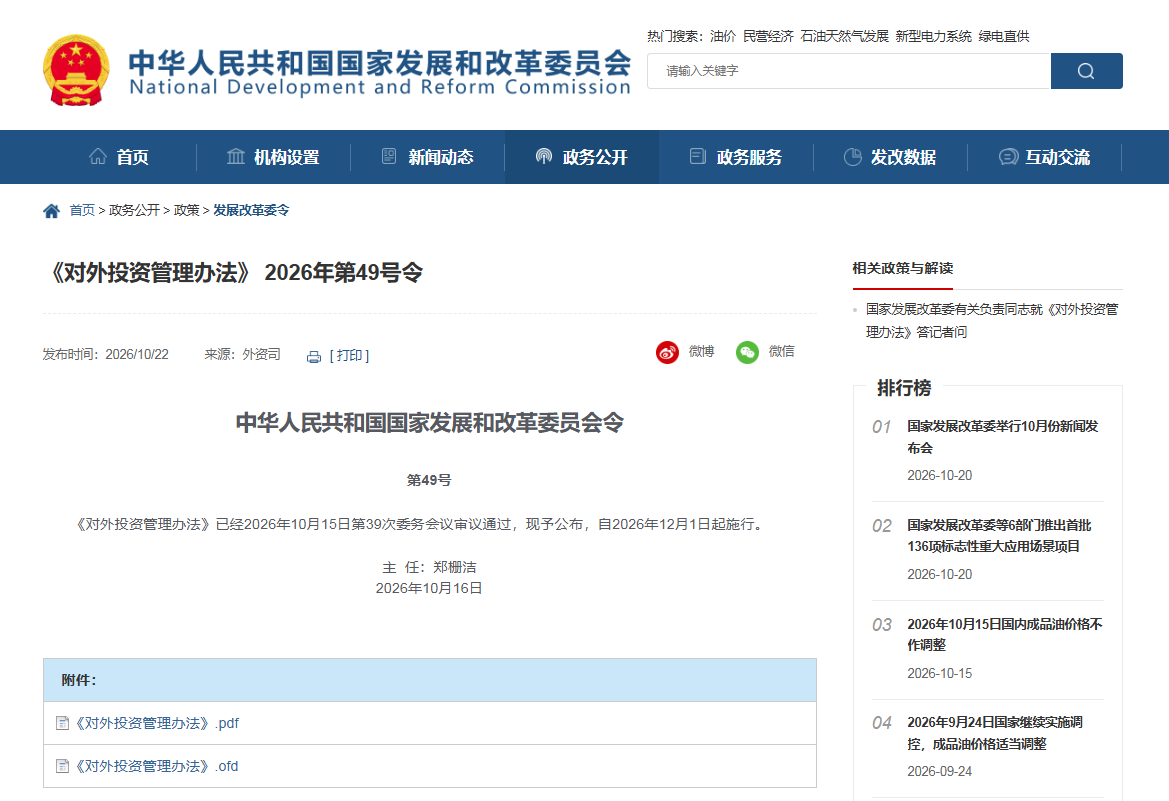Download 《对外投资管理办法》.ofd attachment
Screen dimensions: 1169x801
(157, 766)
